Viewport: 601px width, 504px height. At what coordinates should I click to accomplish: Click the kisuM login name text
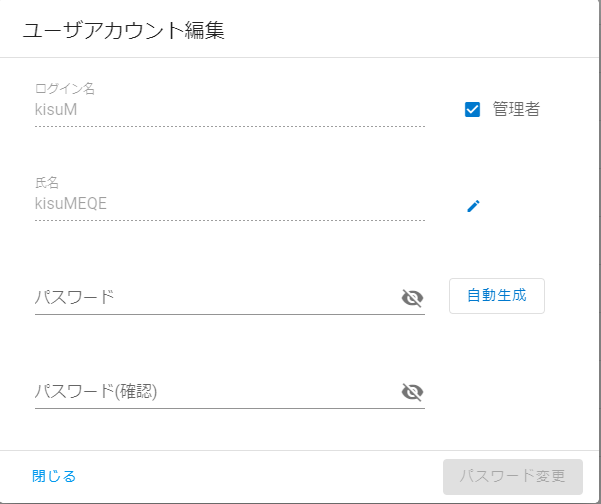56,110
